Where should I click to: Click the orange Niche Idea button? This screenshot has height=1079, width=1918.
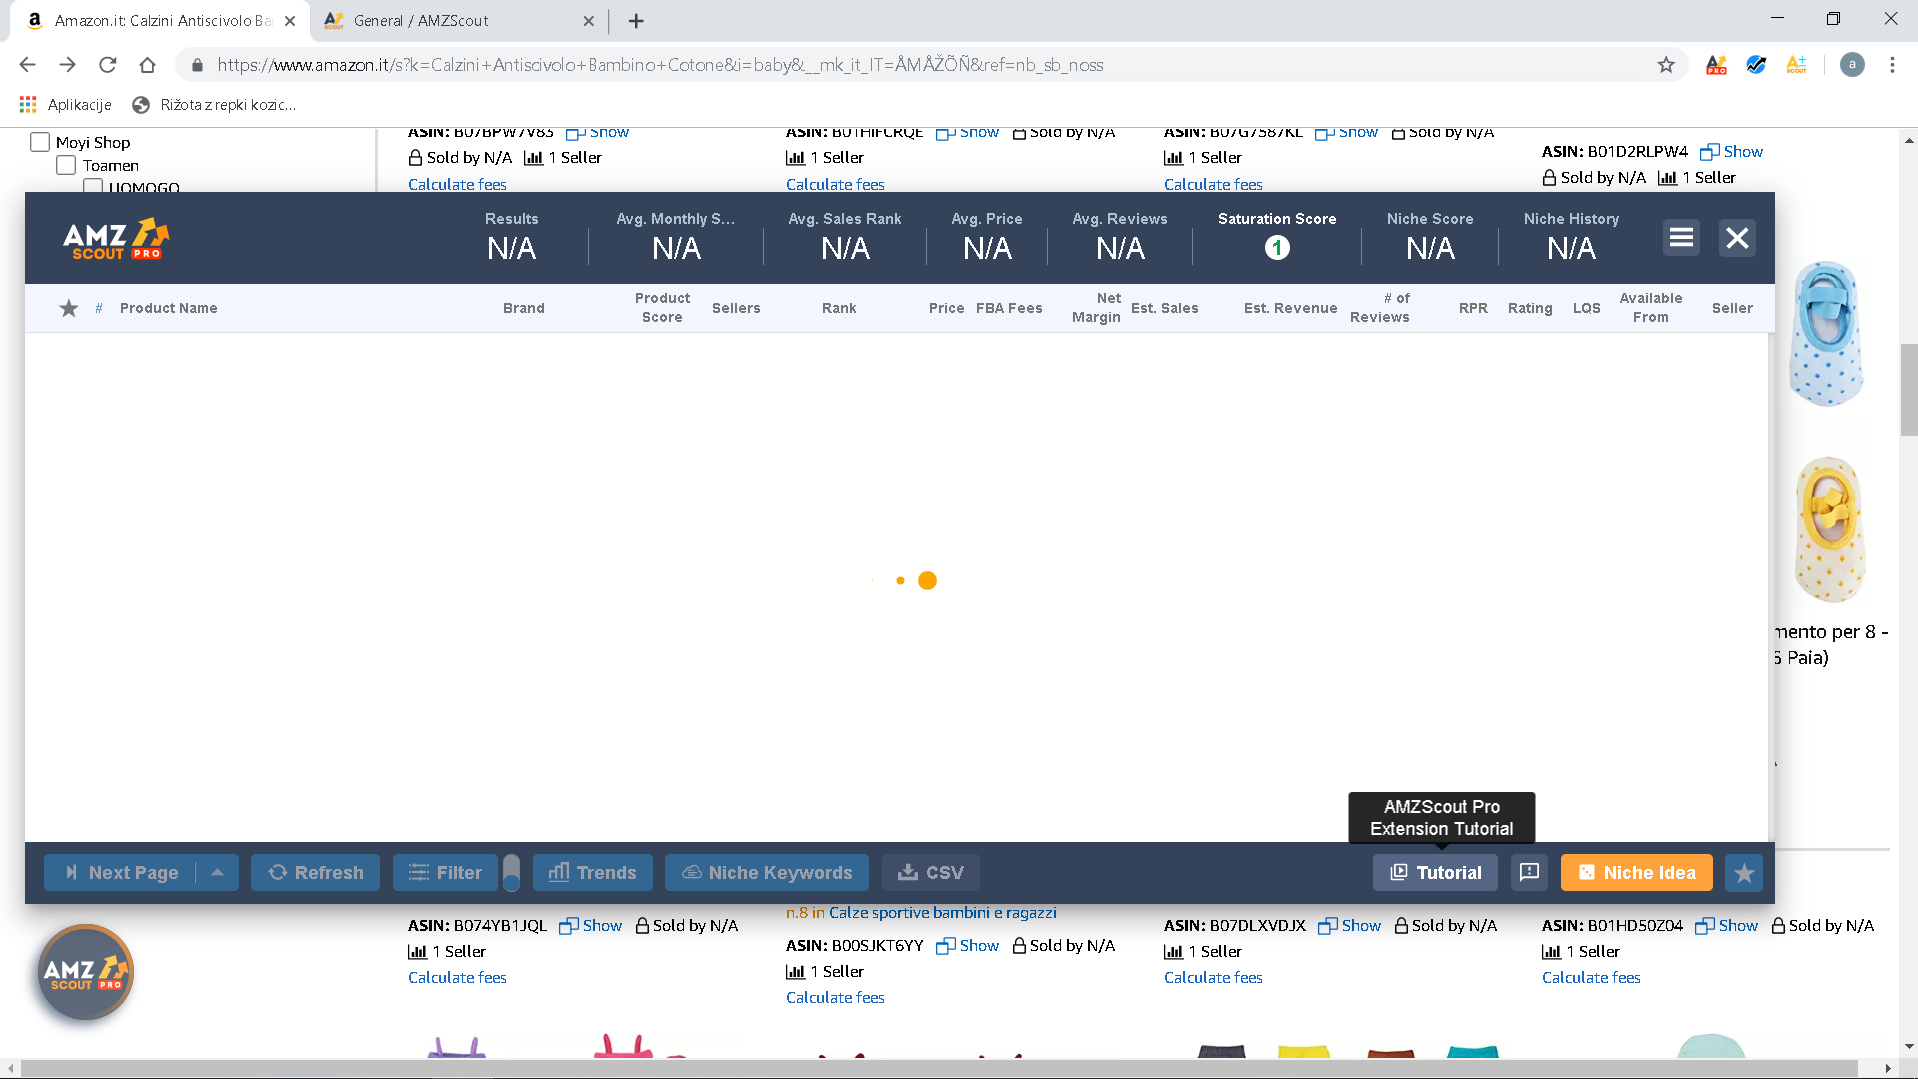click(1636, 873)
